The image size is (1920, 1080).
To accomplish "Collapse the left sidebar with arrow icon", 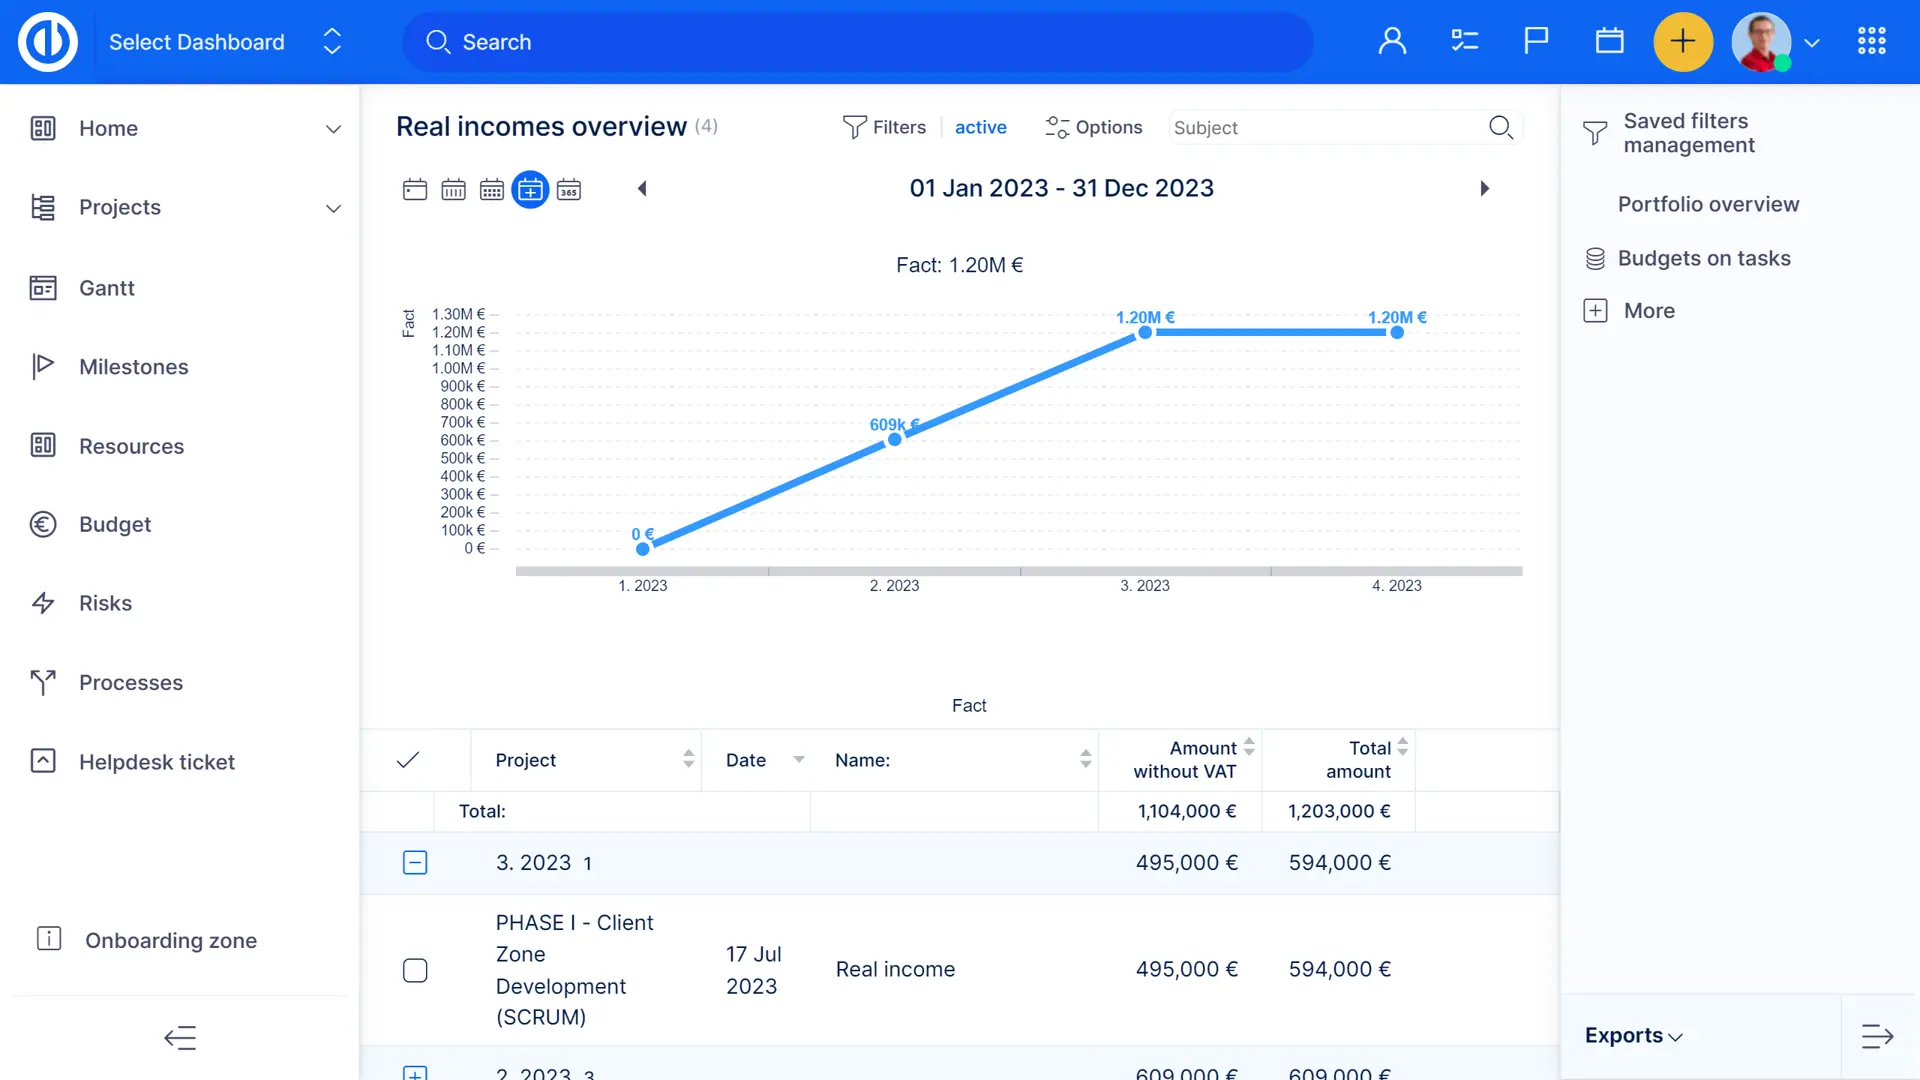I will (x=180, y=1038).
